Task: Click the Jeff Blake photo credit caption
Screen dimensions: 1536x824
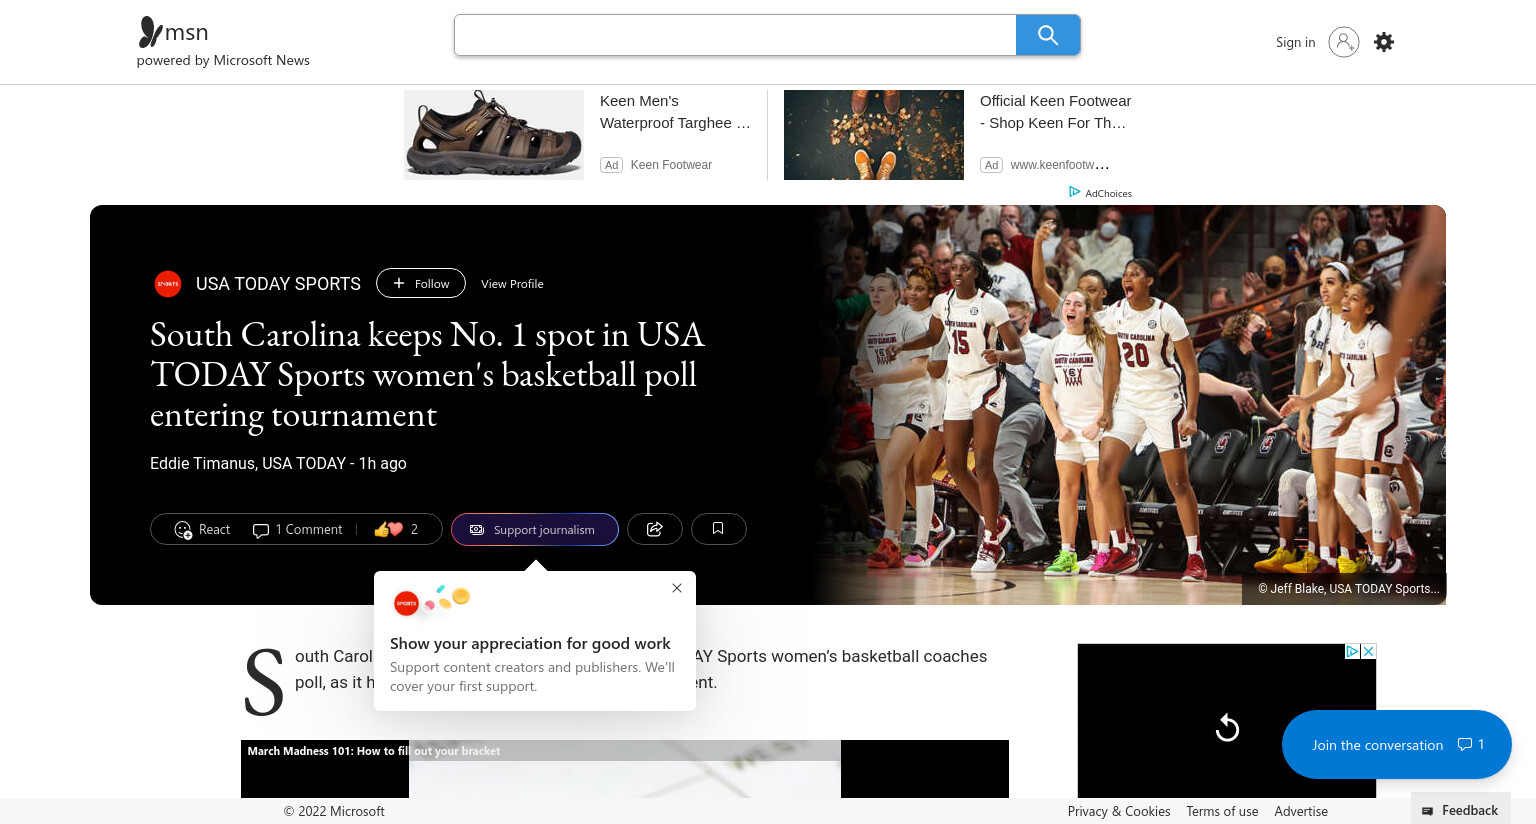Action: [1345, 589]
